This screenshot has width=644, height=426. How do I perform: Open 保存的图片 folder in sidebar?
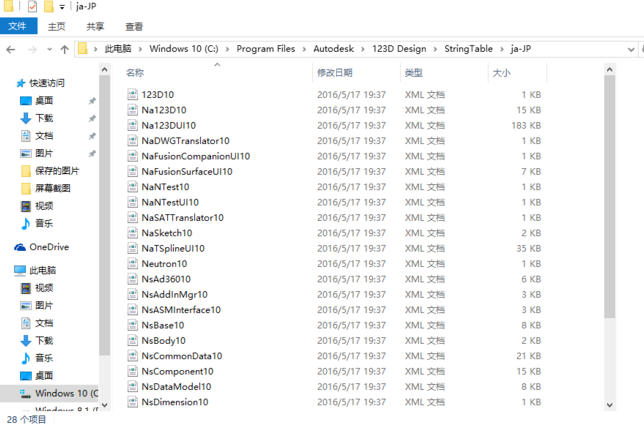(x=57, y=171)
